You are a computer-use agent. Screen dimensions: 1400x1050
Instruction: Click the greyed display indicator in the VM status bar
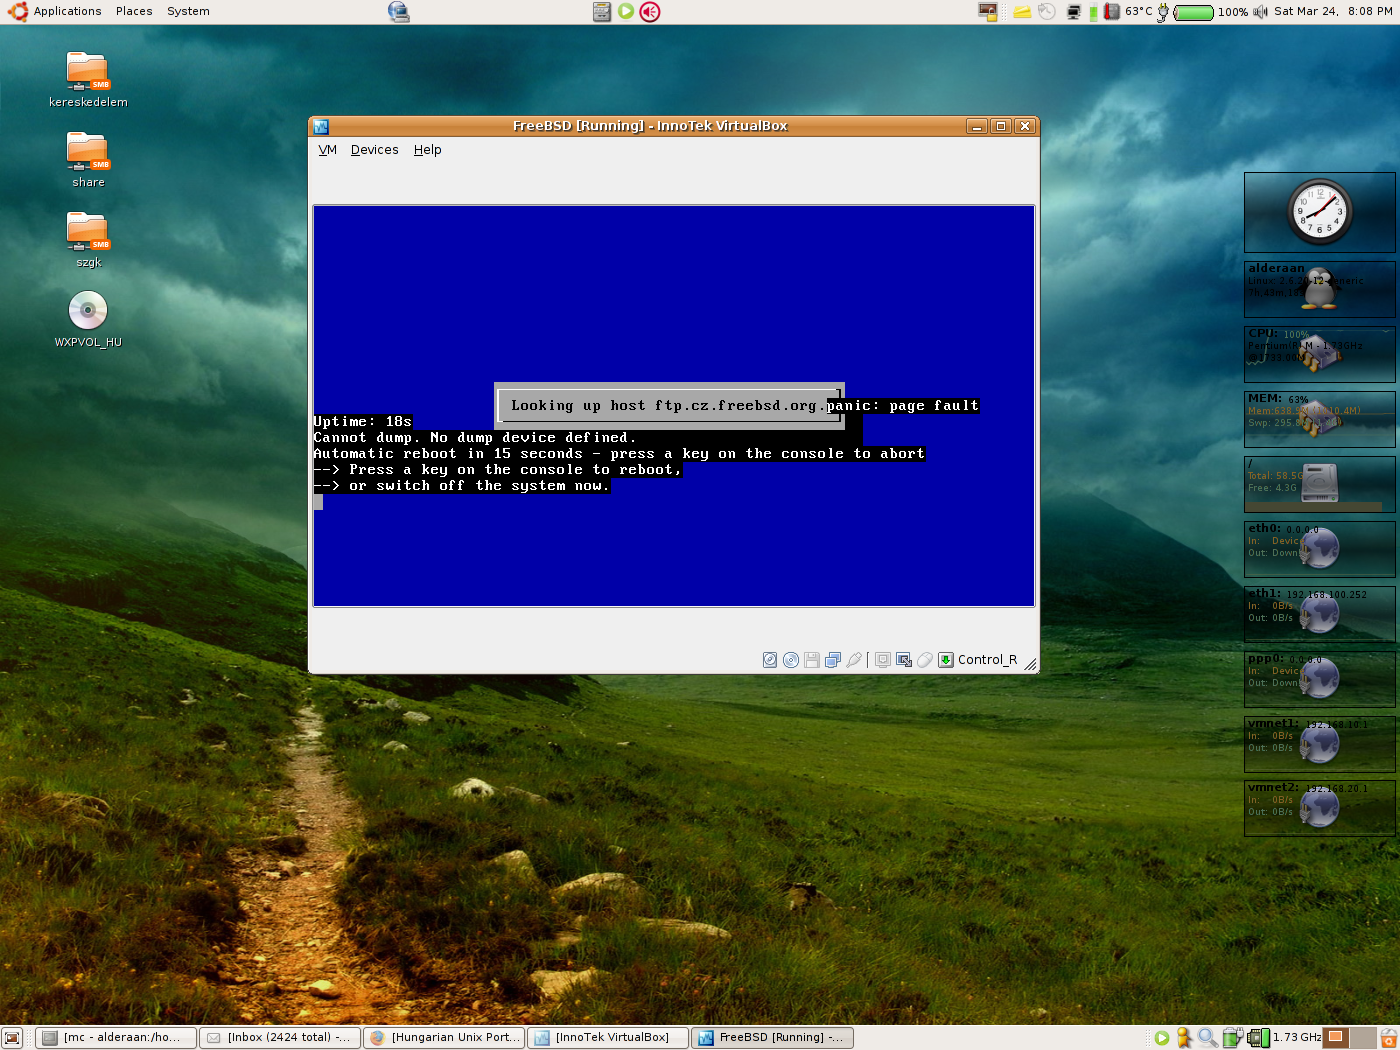pos(883,660)
